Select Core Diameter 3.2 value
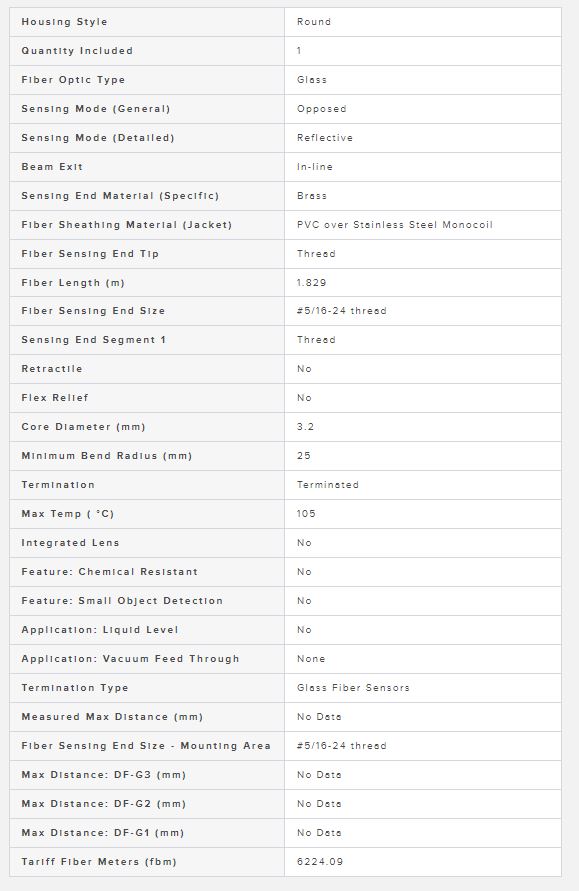This screenshot has width=579, height=891. (x=305, y=427)
